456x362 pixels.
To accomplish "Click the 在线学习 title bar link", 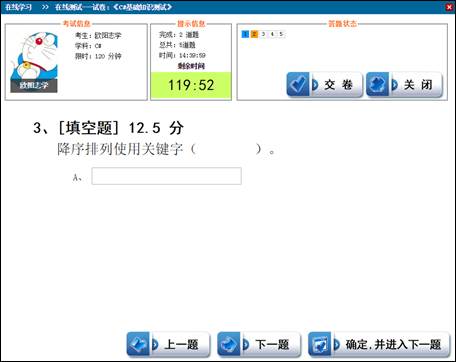I will [18, 7].
